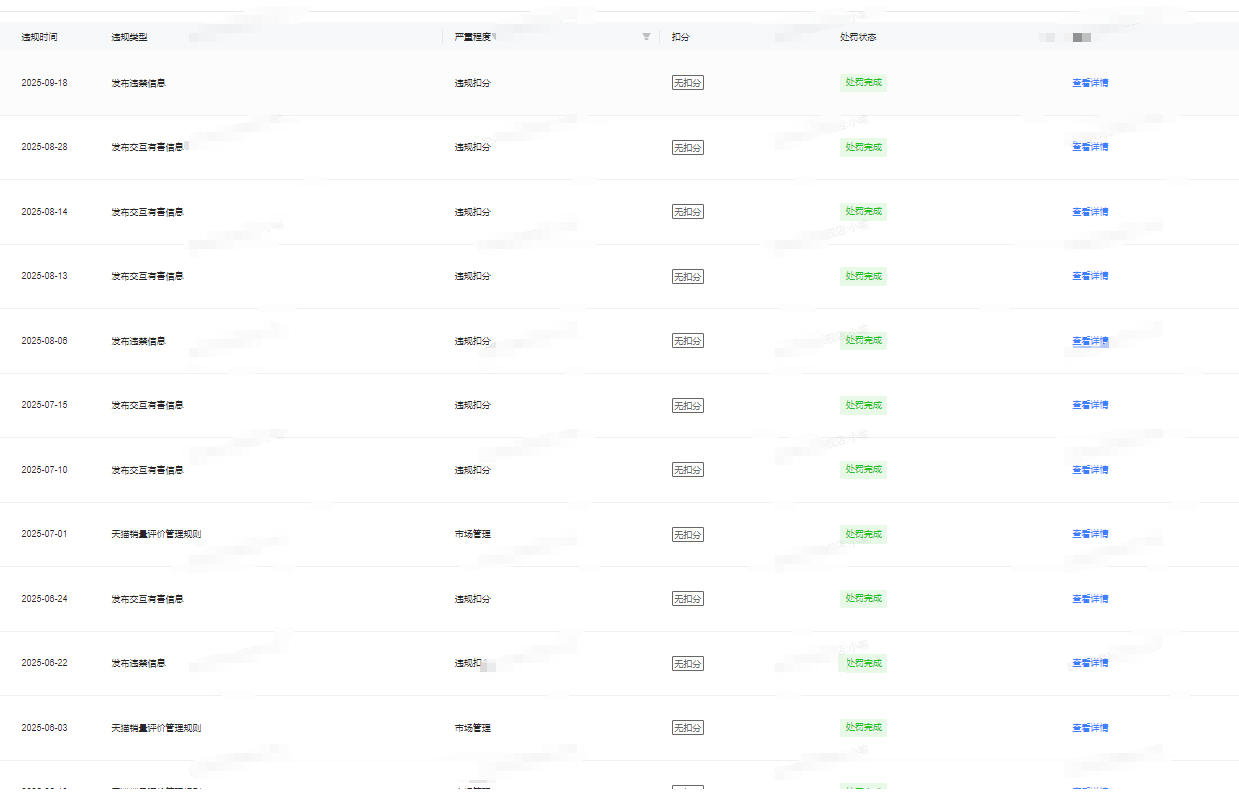Click the 处罚完成 status in the 2025-07-15 row

(863, 405)
